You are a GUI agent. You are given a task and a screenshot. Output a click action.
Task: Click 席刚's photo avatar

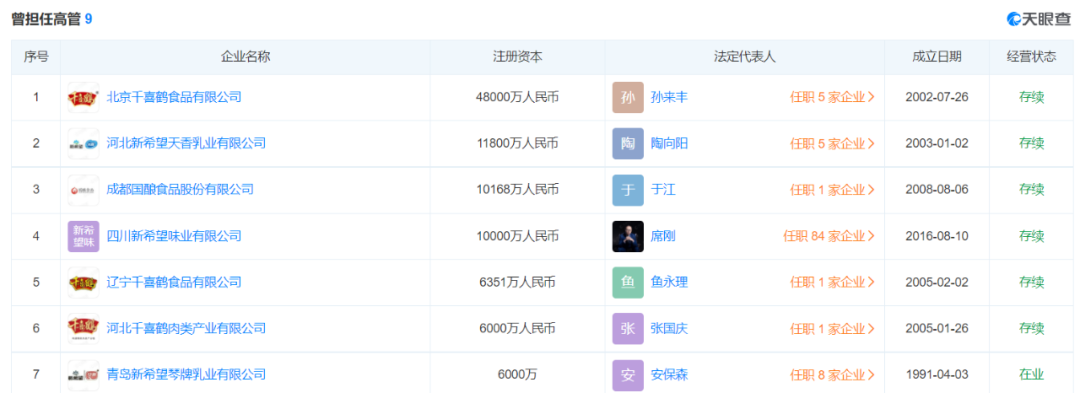(627, 236)
